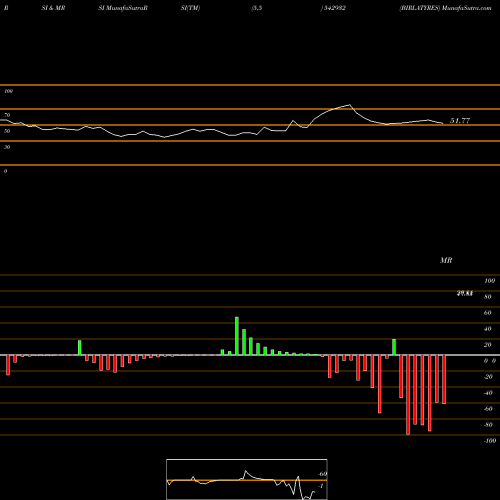Click the 70 level label on the RSI axis

pyautogui.click(x=7, y=115)
